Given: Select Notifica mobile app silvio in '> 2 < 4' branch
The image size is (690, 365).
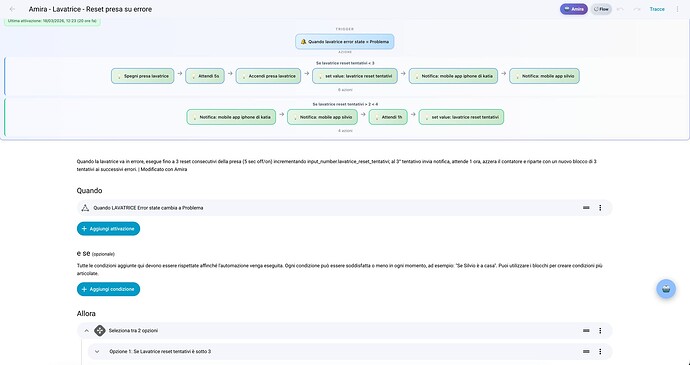Looking at the screenshot, I should click(x=322, y=117).
